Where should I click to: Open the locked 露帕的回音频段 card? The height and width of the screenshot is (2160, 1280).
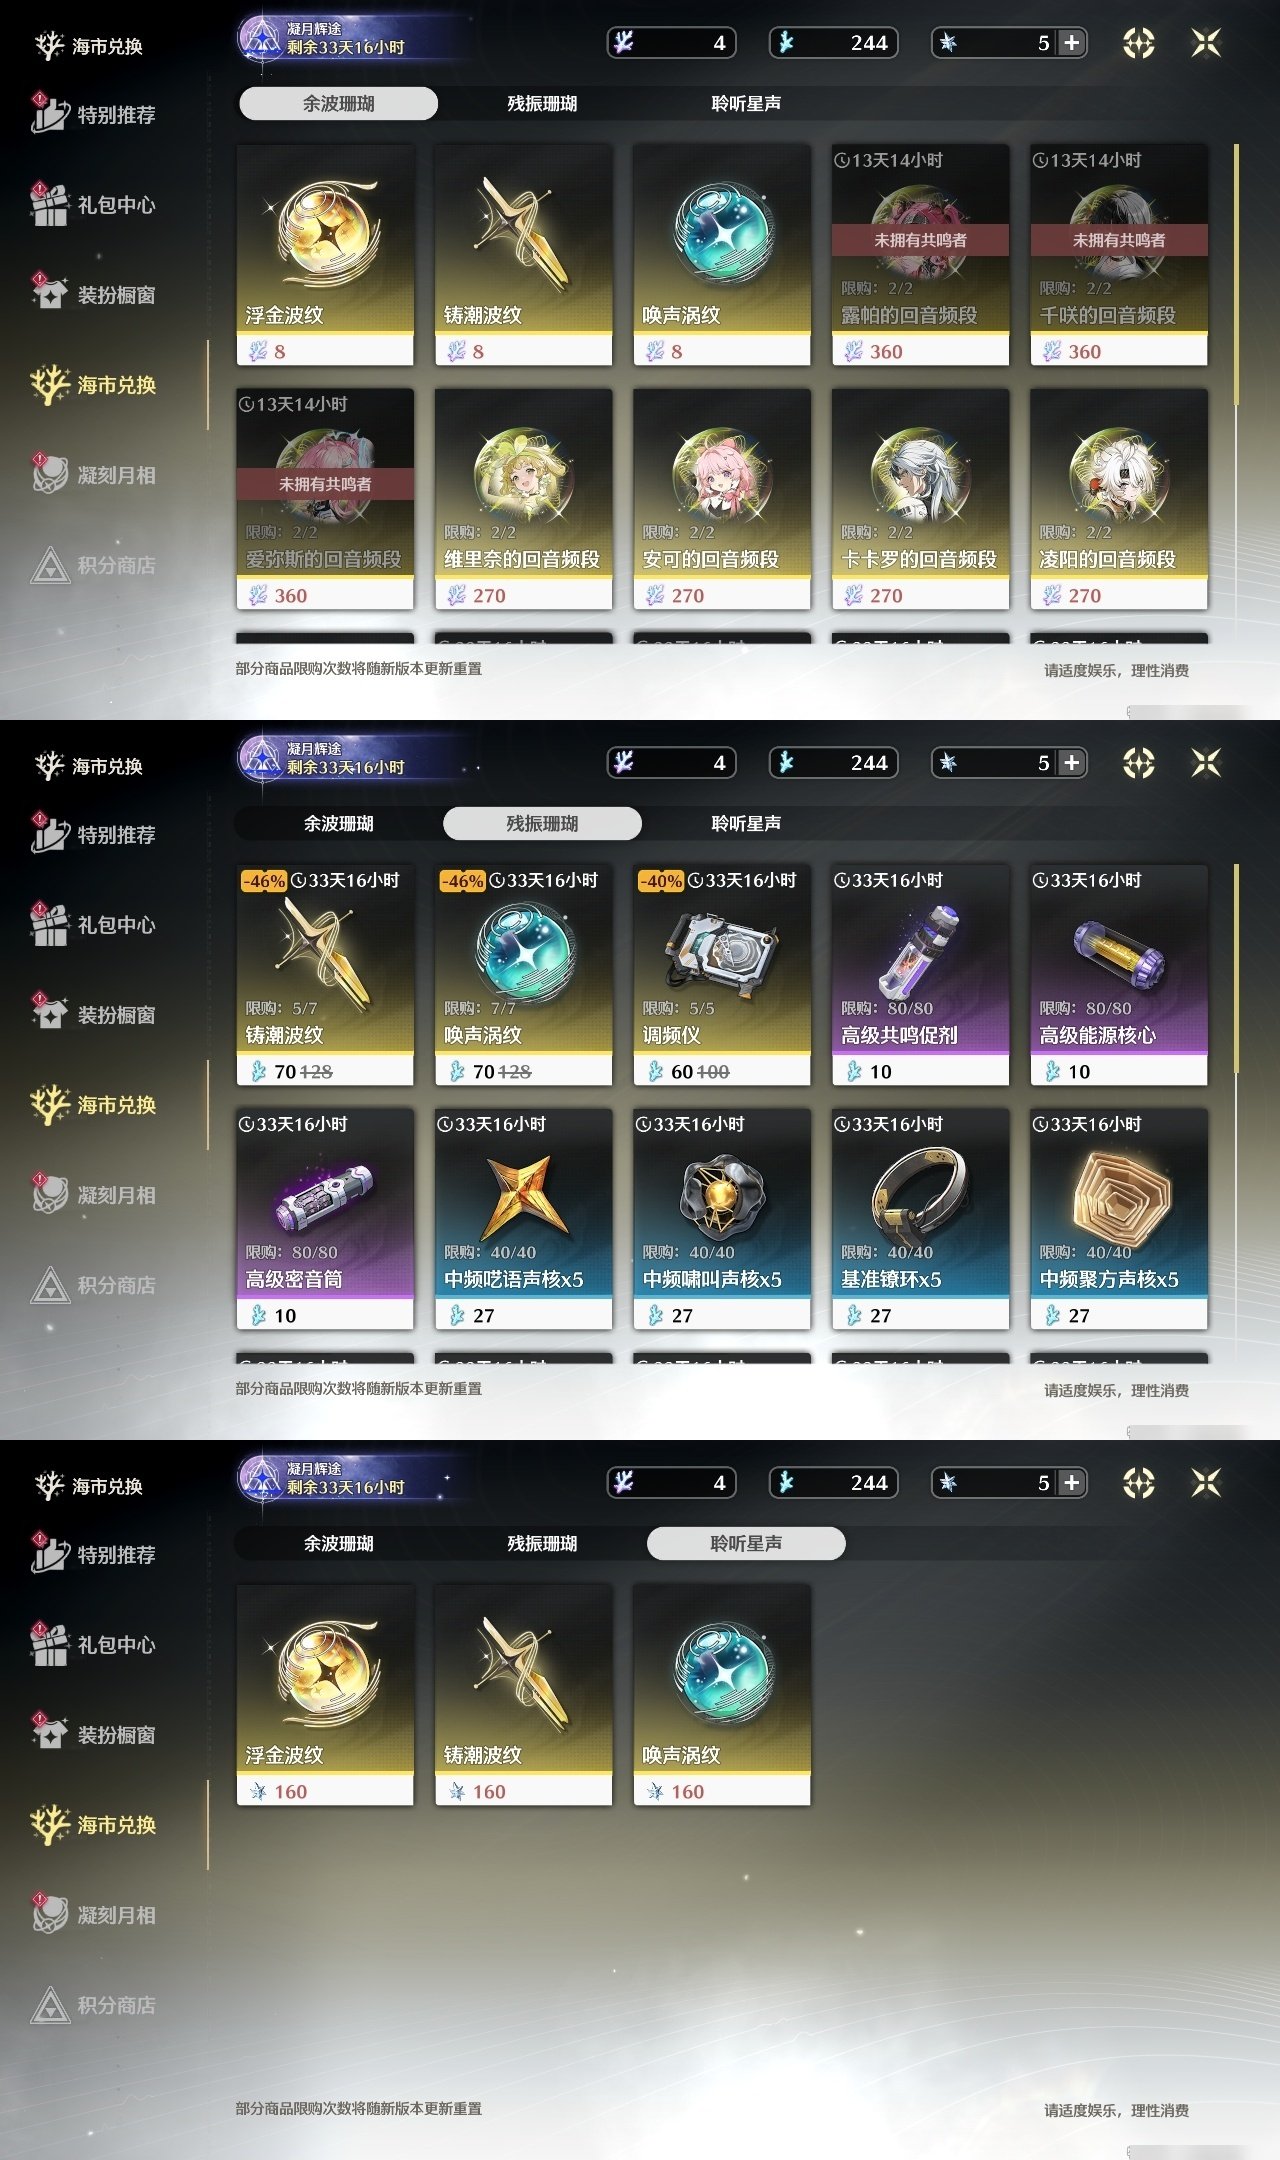coord(920,255)
